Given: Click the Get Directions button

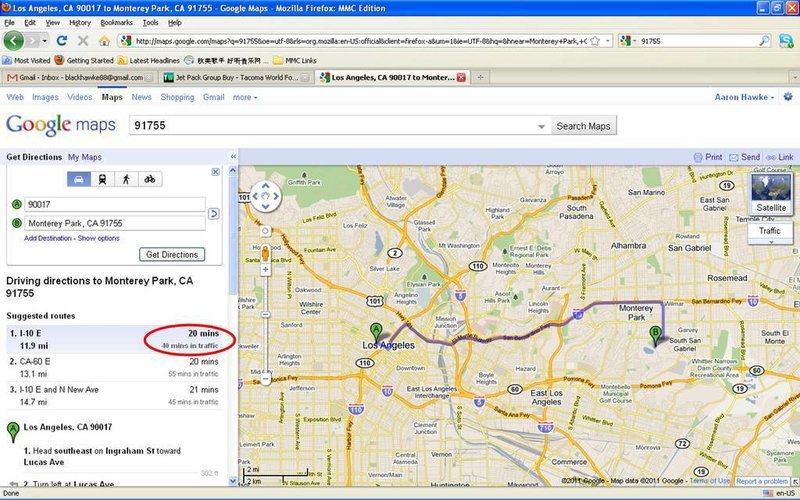Looking at the screenshot, I should pos(172,254).
